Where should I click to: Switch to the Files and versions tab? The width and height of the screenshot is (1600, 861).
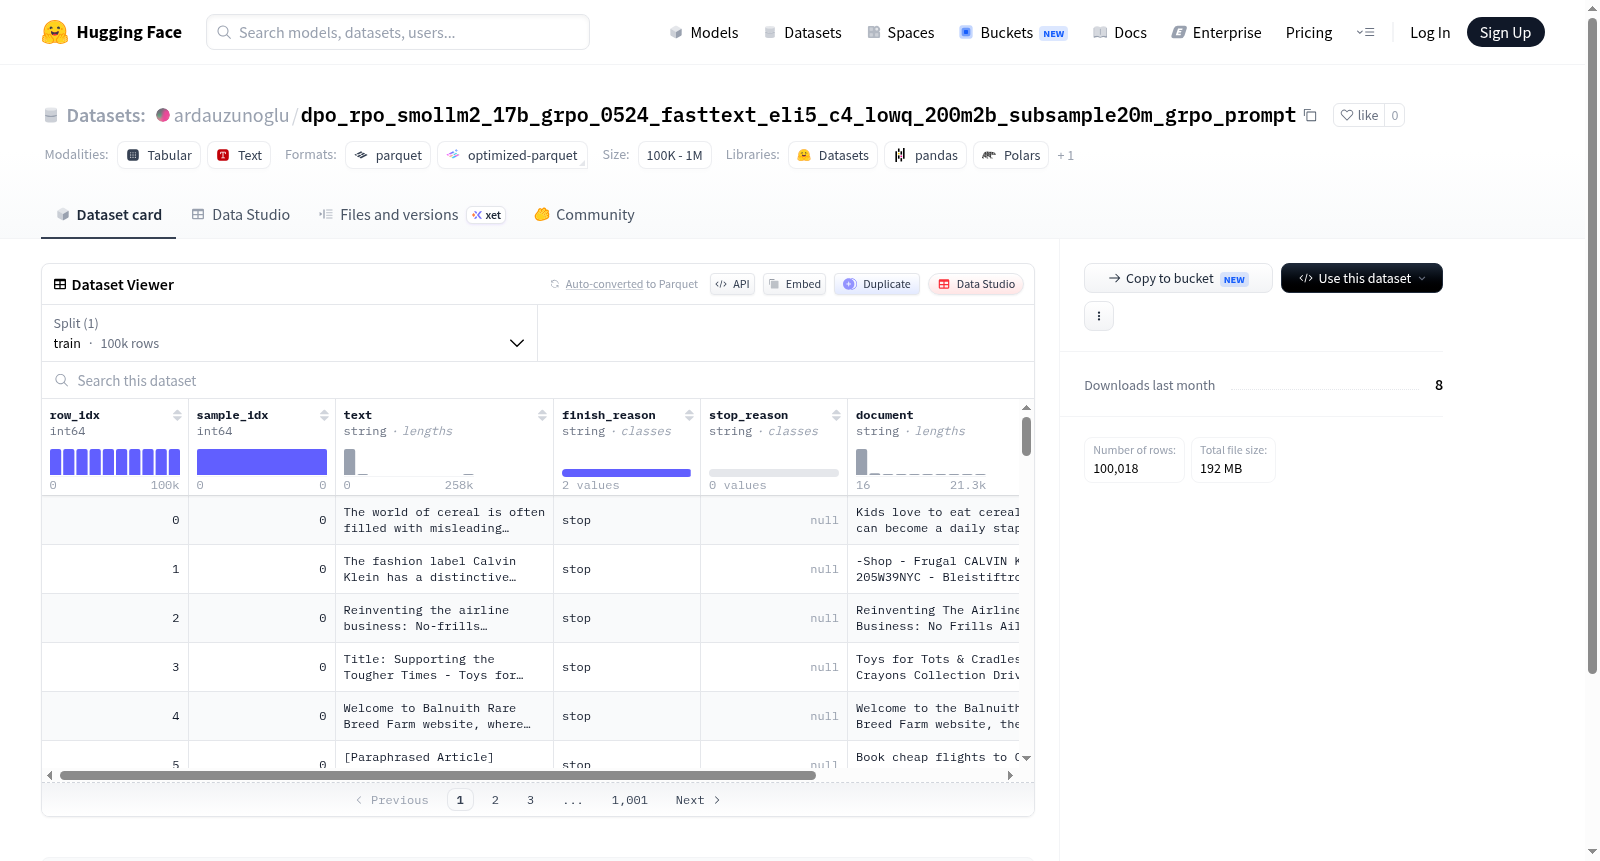click(x=411, y=214)
